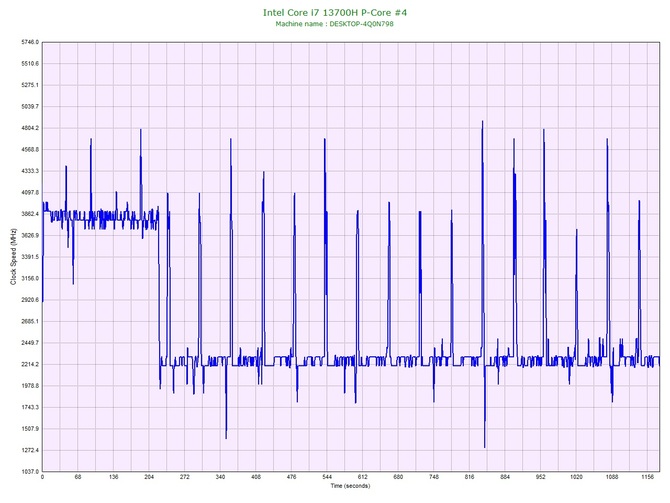670x503 pixels.
Task: Click the x-axis tick label 204
Action: point(149,477)
